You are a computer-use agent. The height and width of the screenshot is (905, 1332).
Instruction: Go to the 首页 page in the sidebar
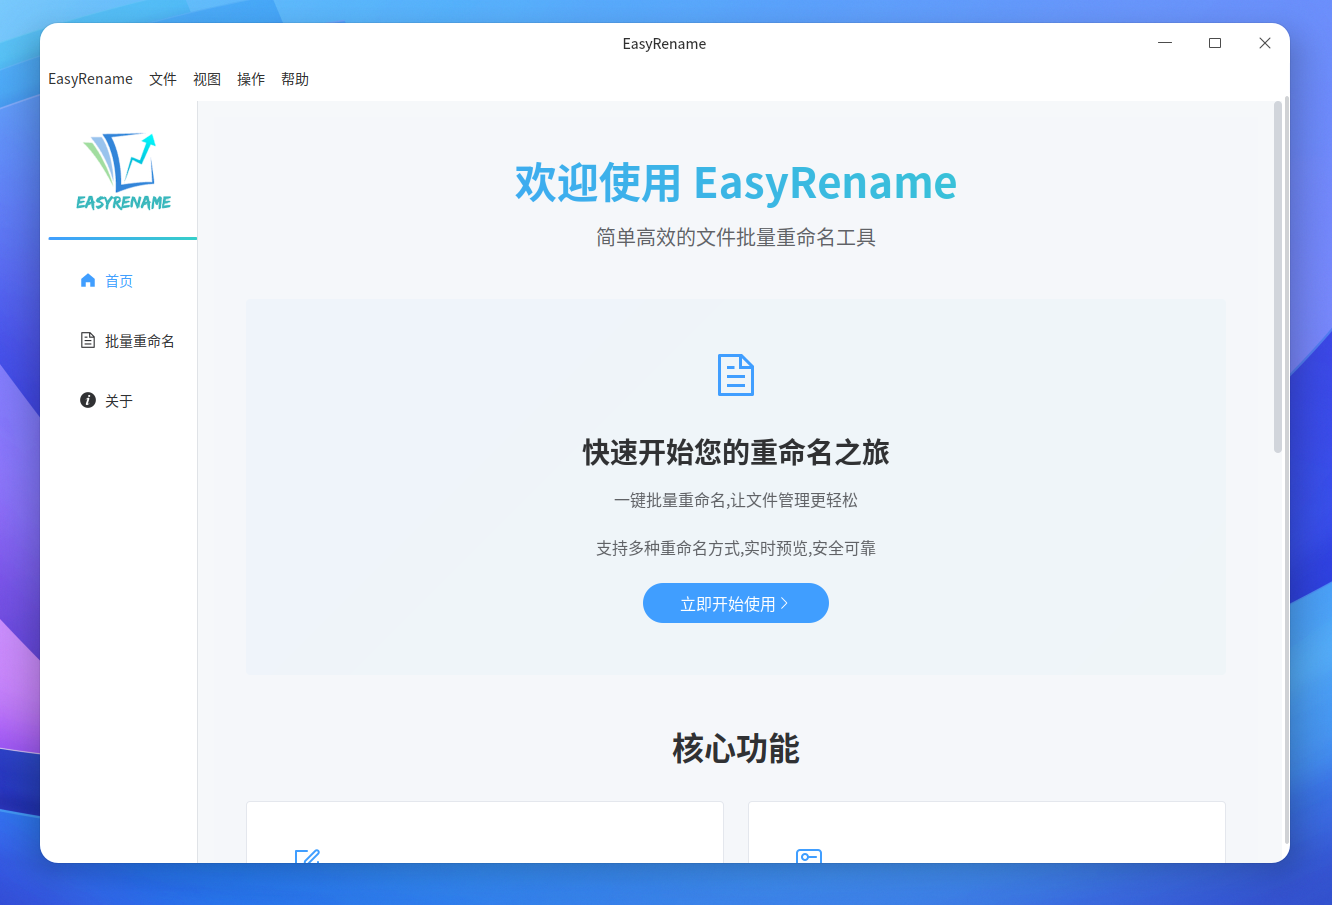click(x=122, y=281)
